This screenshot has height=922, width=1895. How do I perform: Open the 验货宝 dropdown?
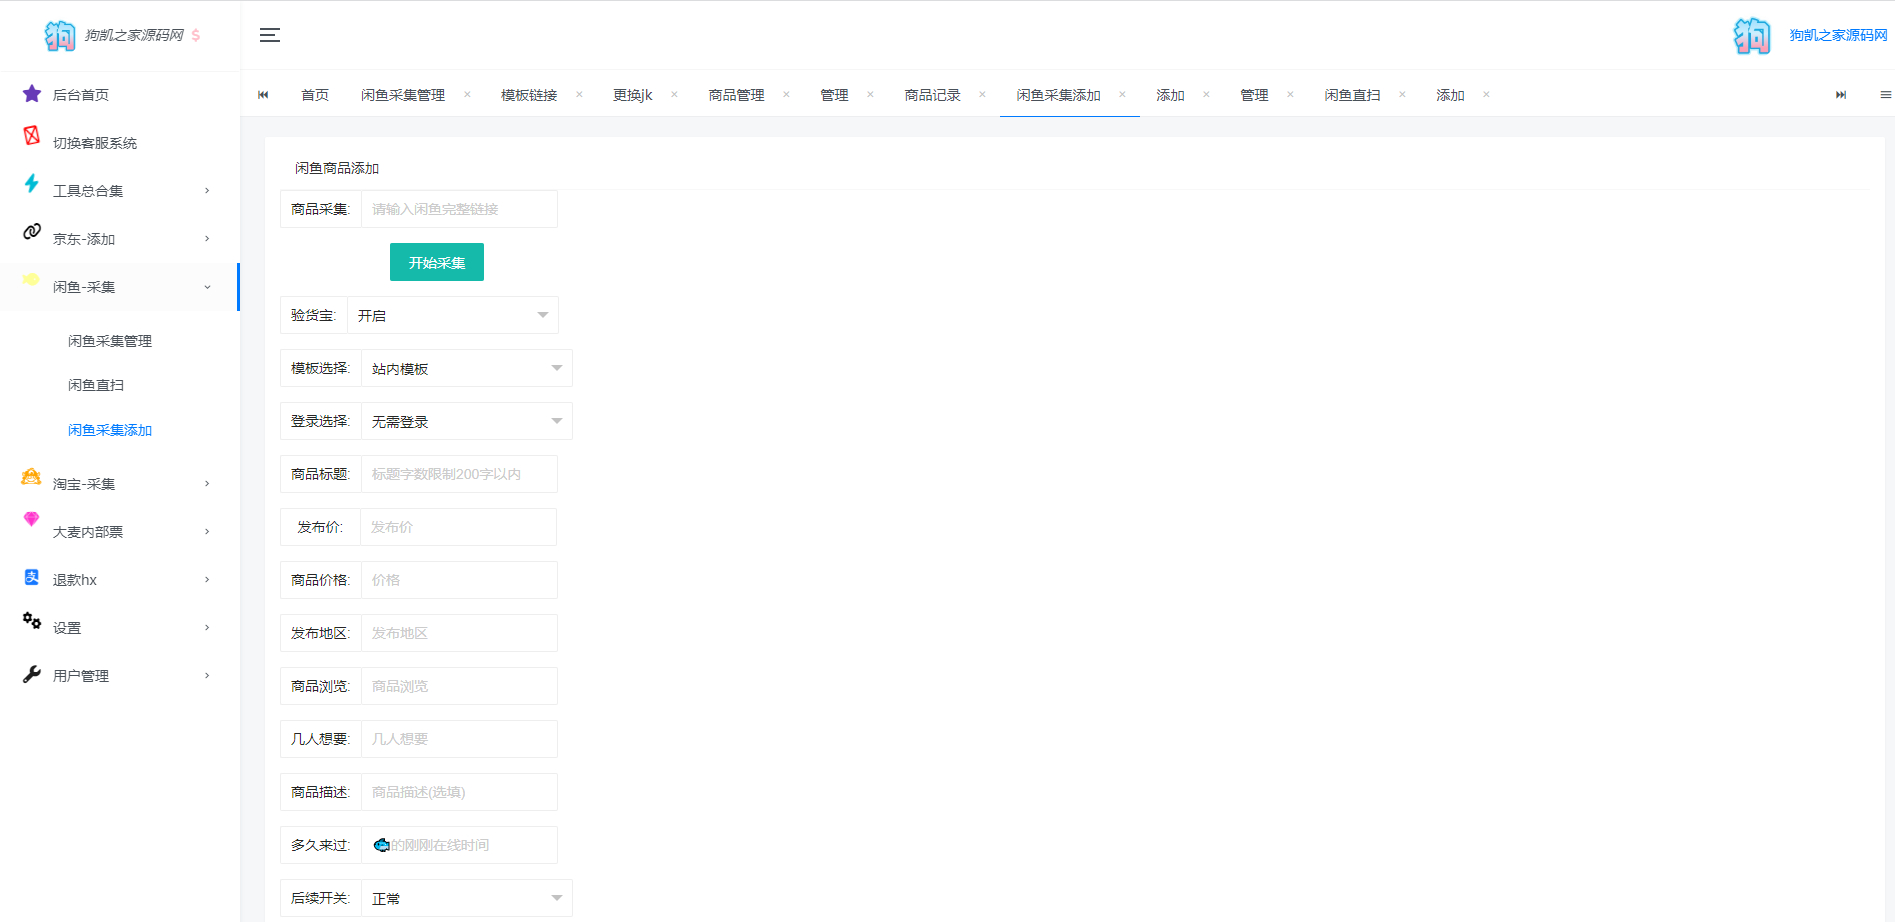tap(452, 315)
